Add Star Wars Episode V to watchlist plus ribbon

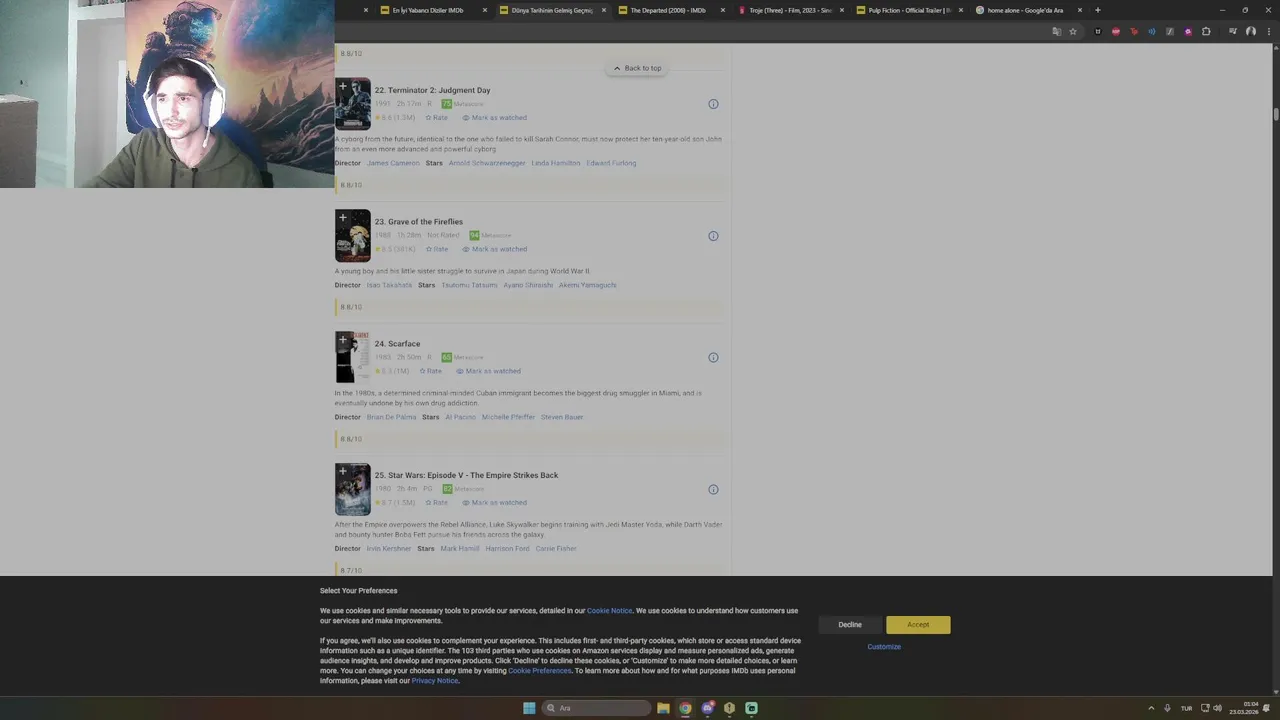342,471
